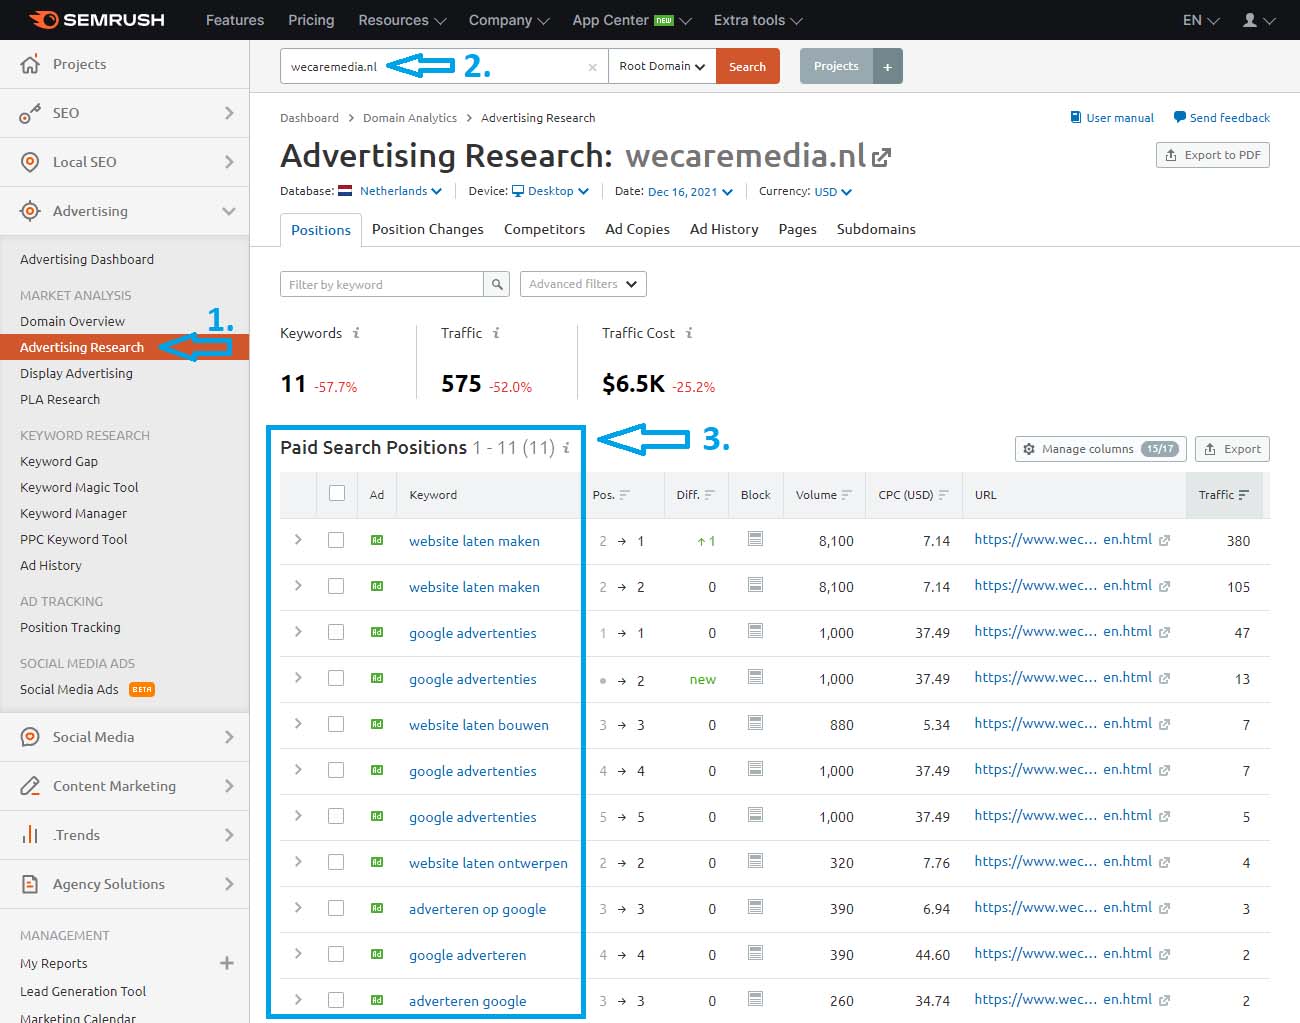Expand the website laten bouwen row
The image size is (1300, 1023).
(298, 723)
